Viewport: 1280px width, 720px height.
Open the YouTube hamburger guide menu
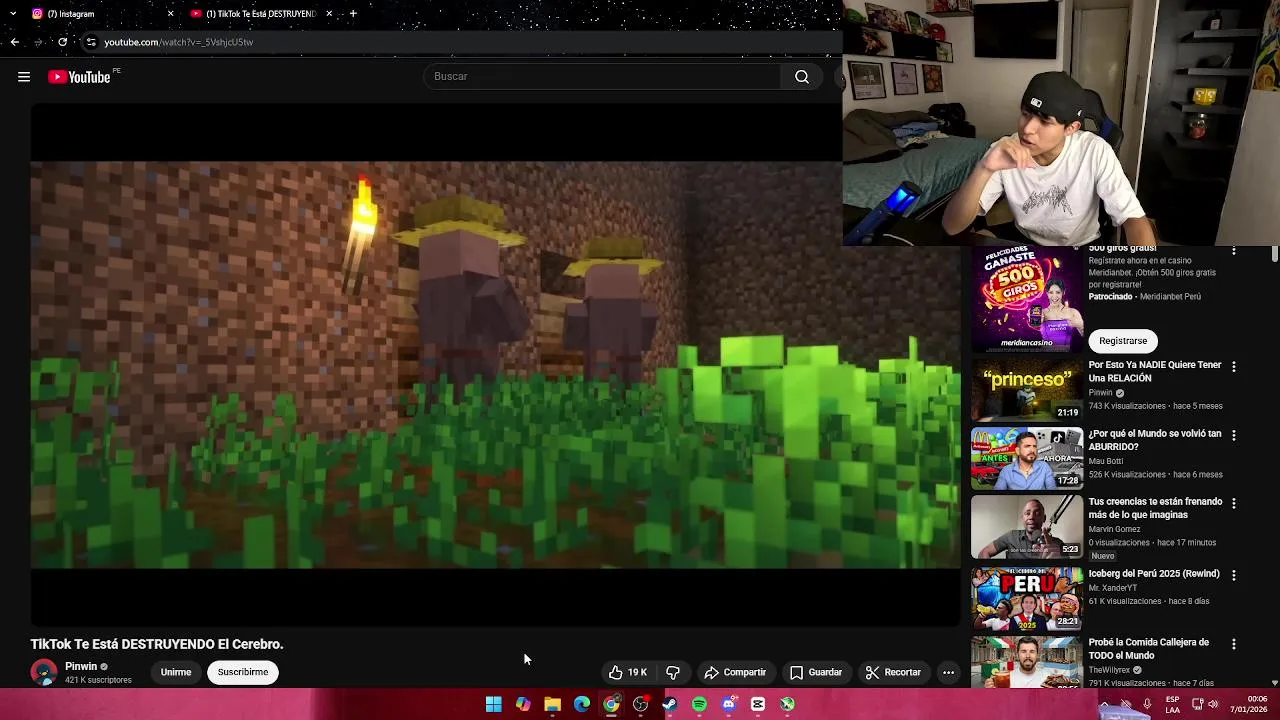pyautogui.click(x=24, y=77)
